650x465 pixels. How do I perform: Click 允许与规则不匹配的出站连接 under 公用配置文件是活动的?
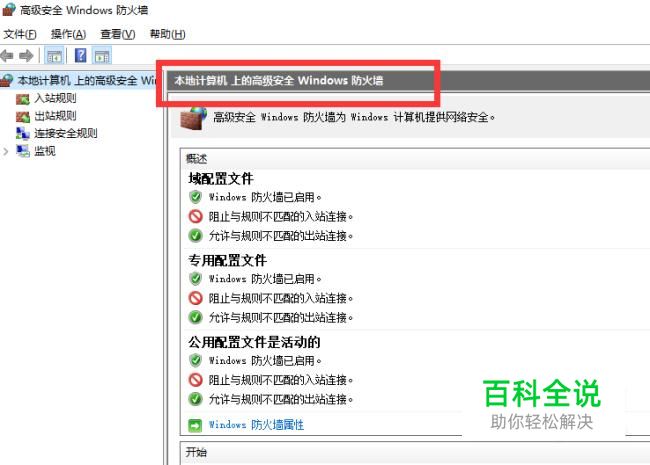pos(281,399)
